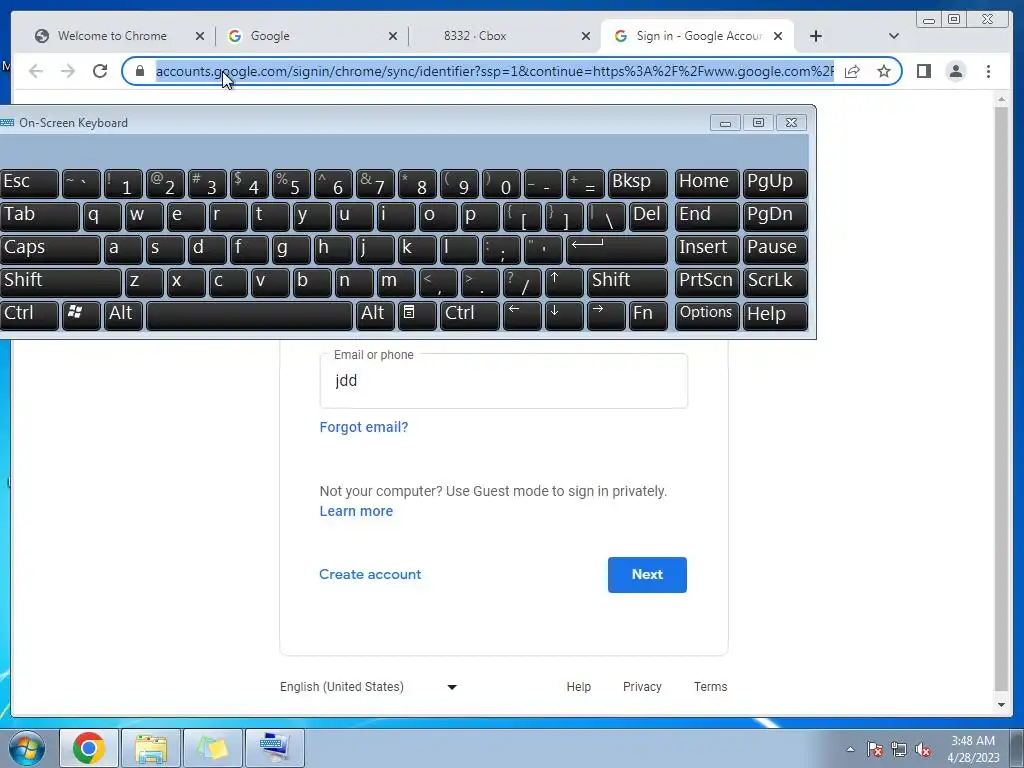Click the network tray icon

pos(899,750)
